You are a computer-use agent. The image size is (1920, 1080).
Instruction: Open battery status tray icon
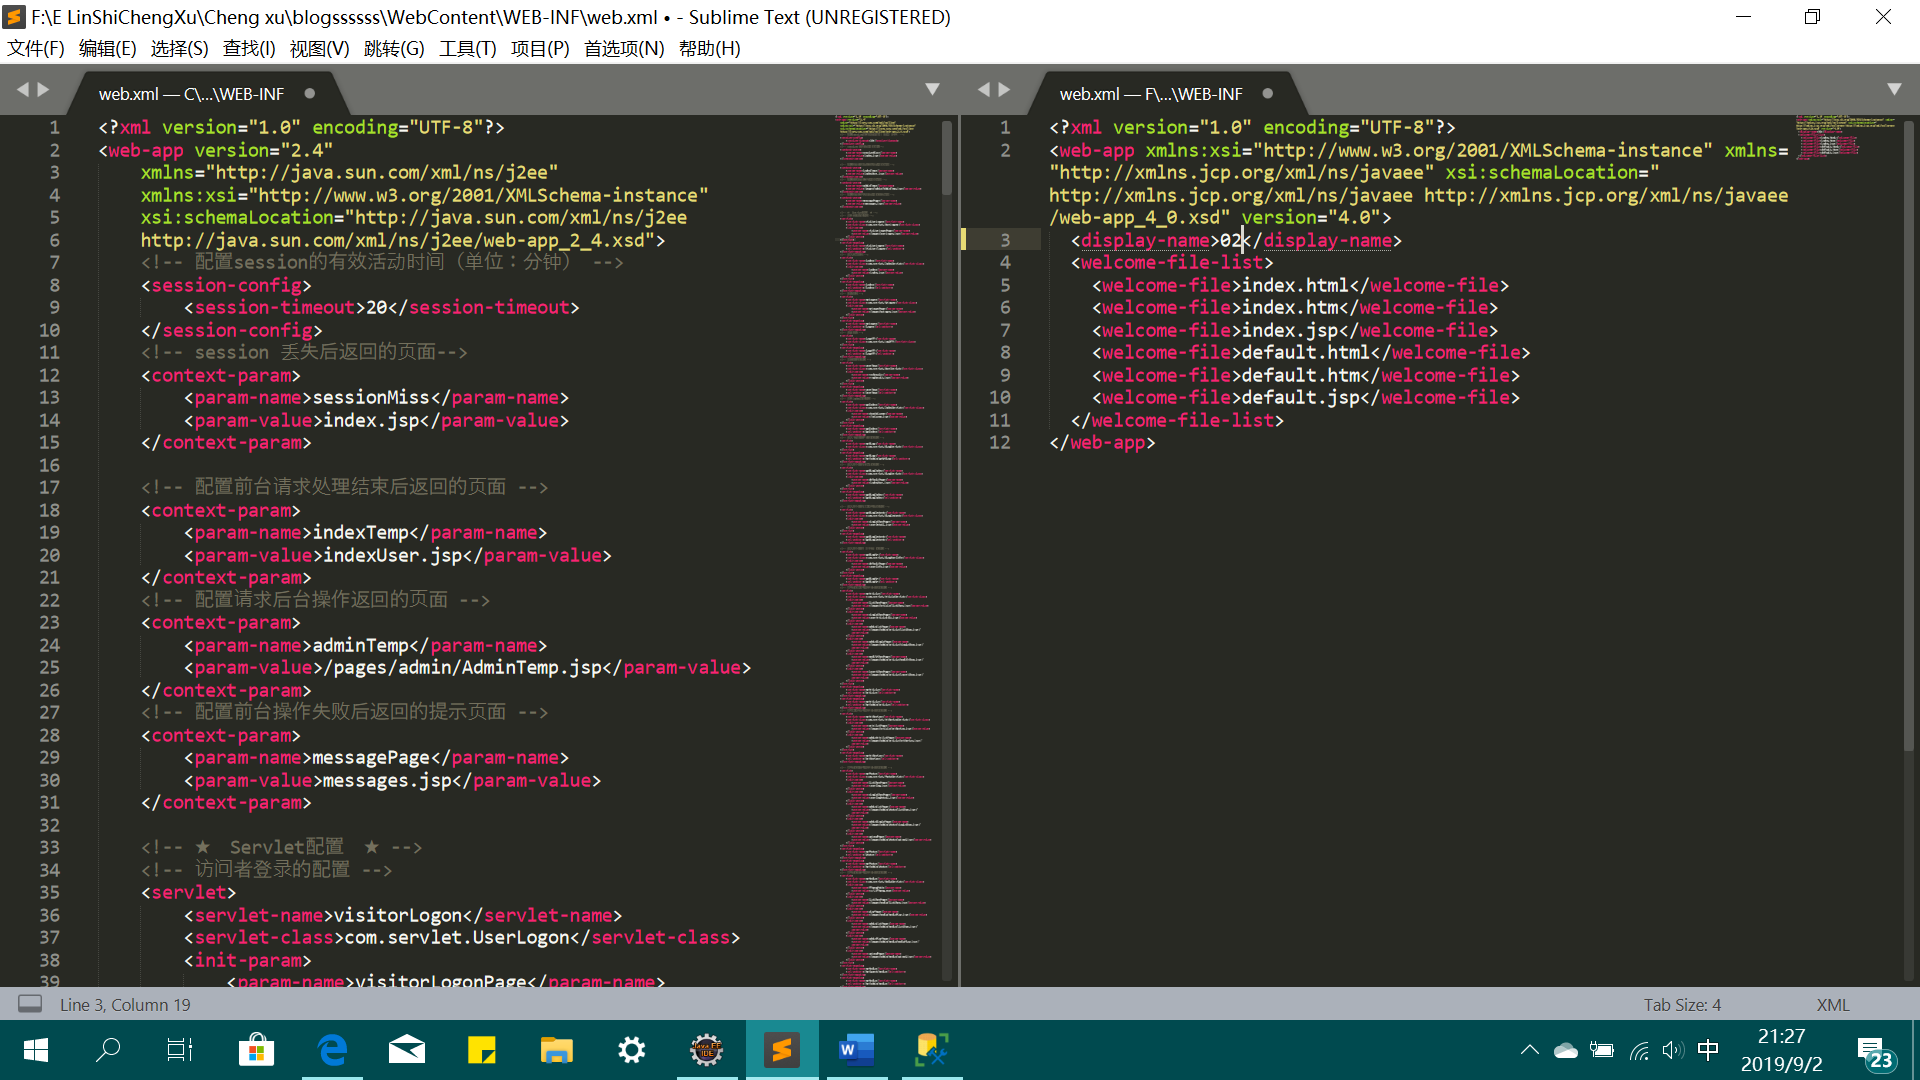[1602, 1050]
